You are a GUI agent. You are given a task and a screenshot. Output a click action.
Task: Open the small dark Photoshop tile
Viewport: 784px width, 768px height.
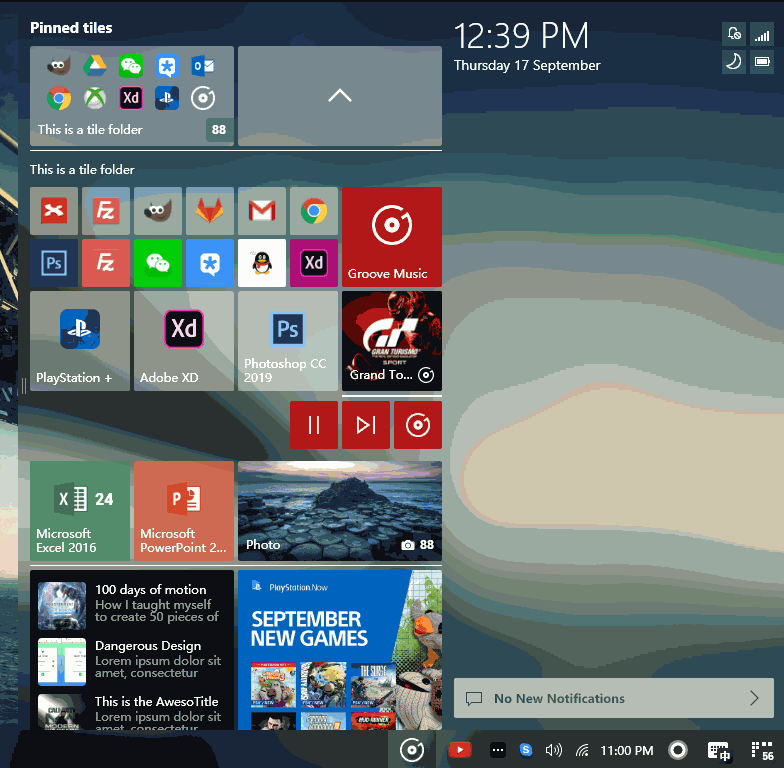(x=54, y=263)
